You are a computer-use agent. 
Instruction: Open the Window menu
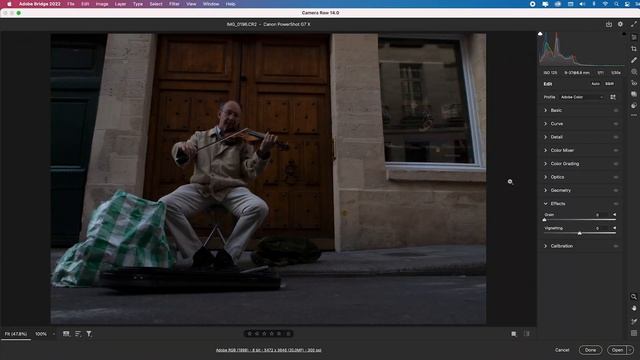pyautogui.click(x=211, y=4)
